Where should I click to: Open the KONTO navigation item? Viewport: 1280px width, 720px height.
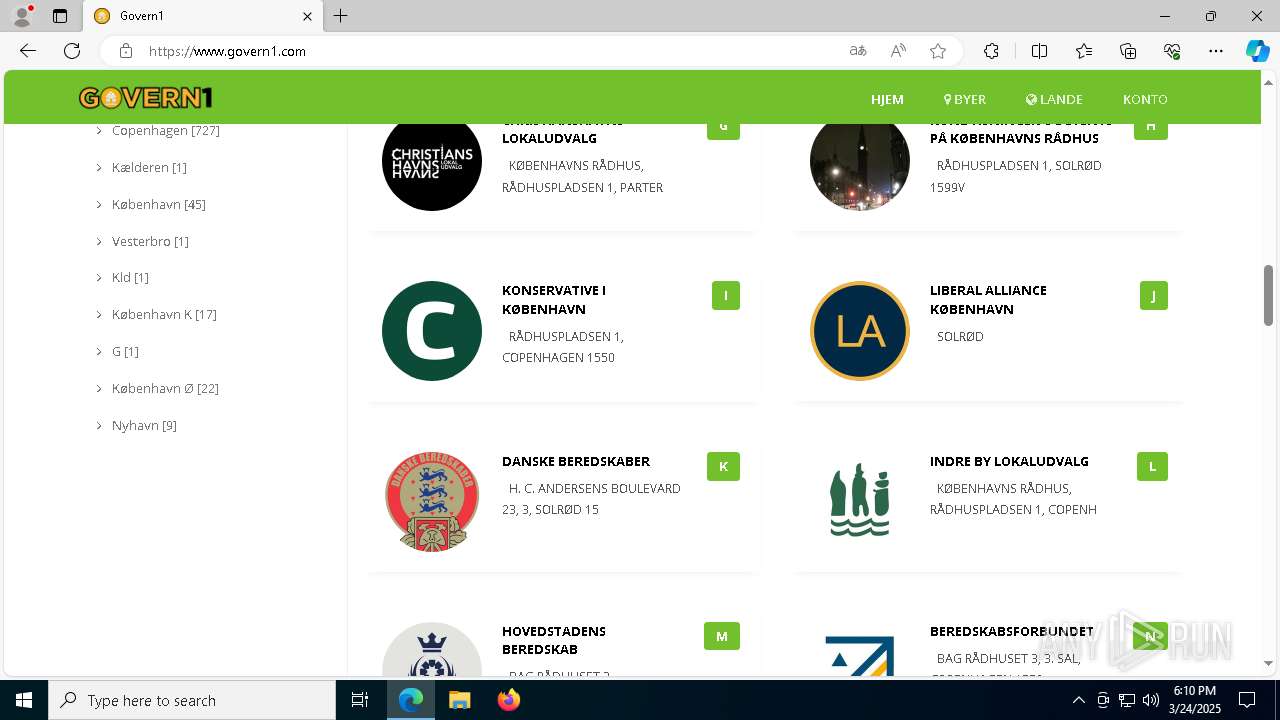[1145, 99]
